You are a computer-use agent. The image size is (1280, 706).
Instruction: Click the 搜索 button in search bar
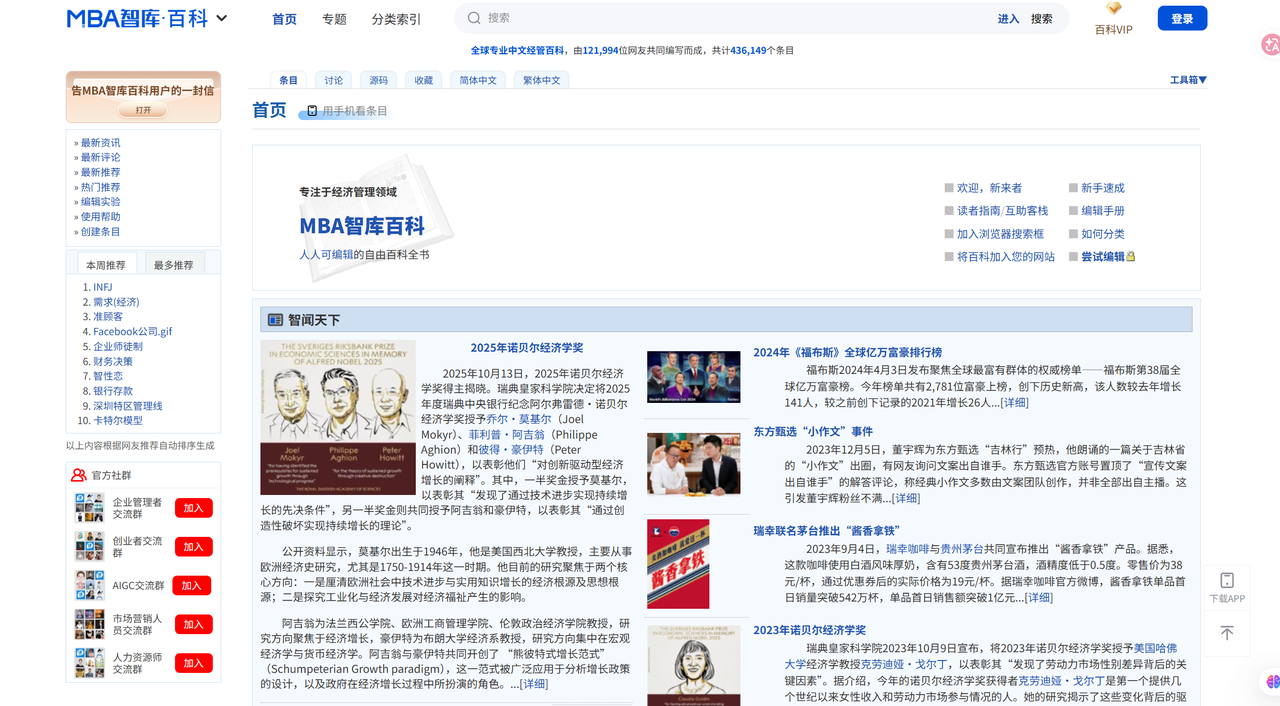1042,19
